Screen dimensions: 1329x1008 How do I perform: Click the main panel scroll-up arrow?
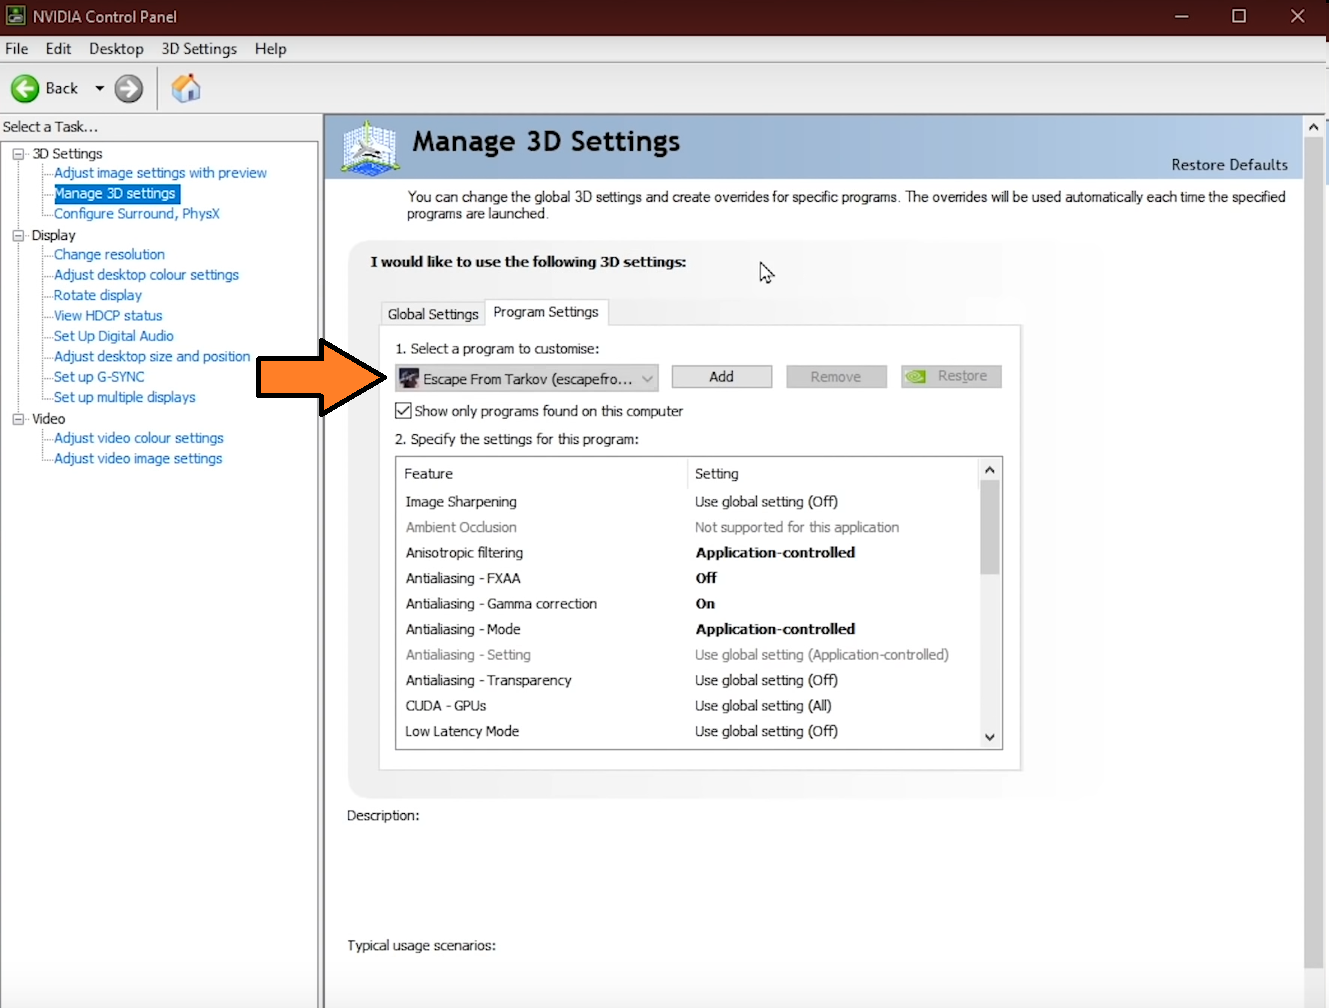click(1314, 127)
